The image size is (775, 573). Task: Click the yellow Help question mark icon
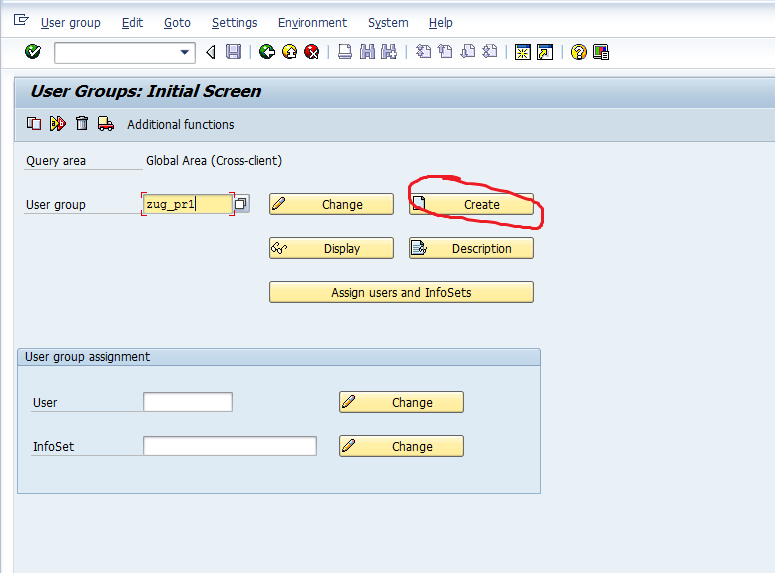579,52
